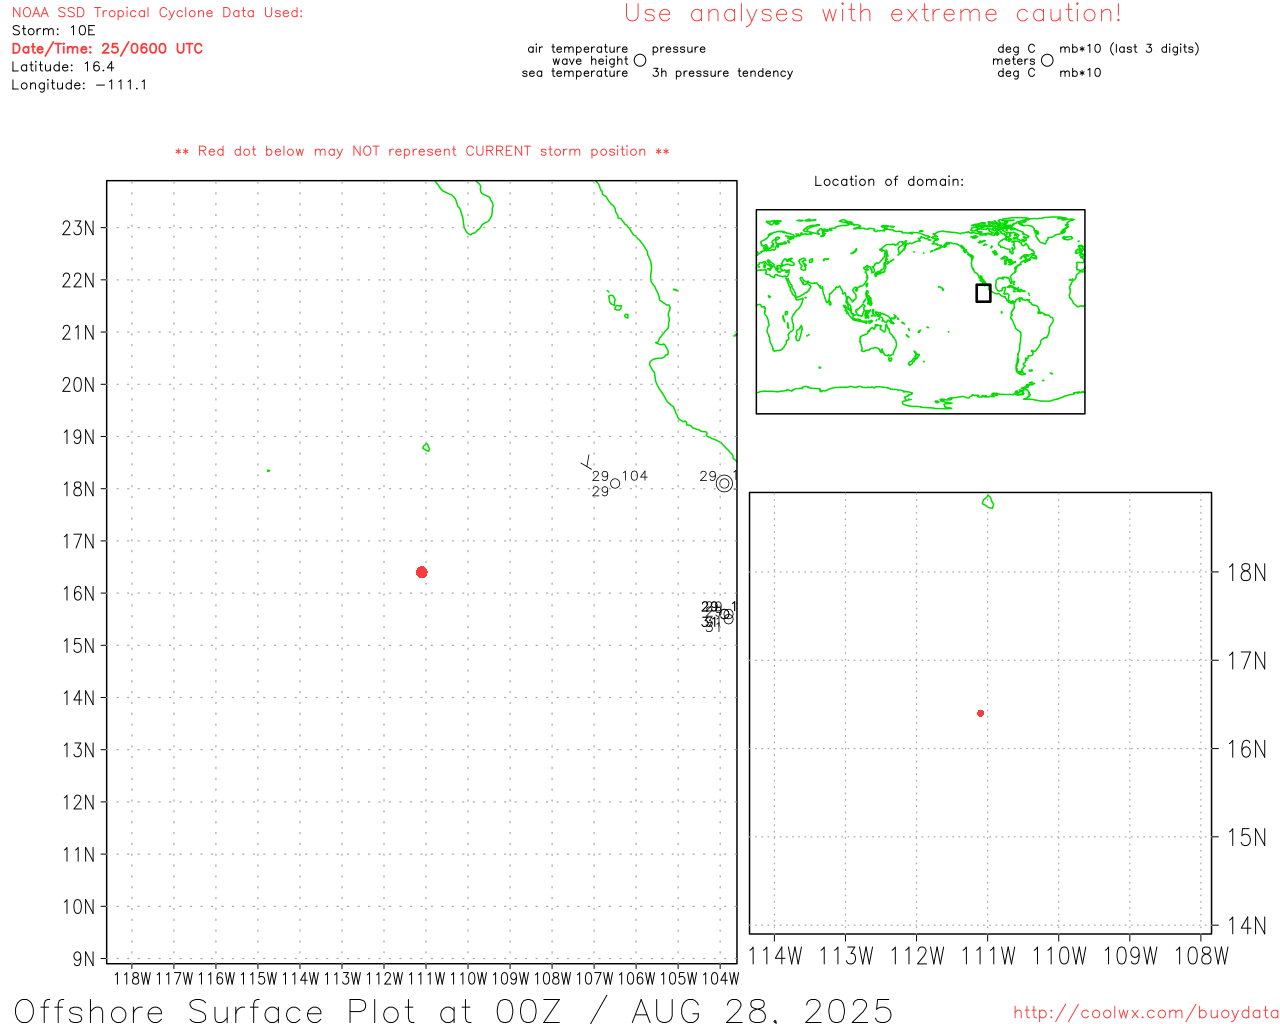
Task: Click "16N" label on zoomed map axis
Action: pos(1247,749)
